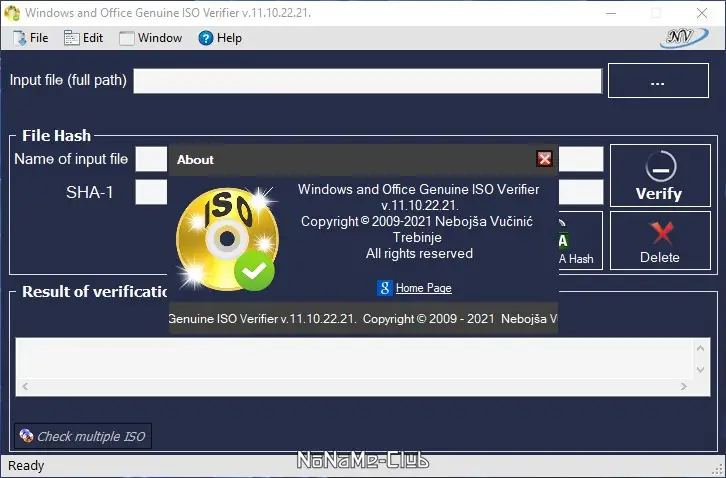The image size is (726, 478).
Task: Click the 'All rights reserved' text
Action: pos(419,254)
